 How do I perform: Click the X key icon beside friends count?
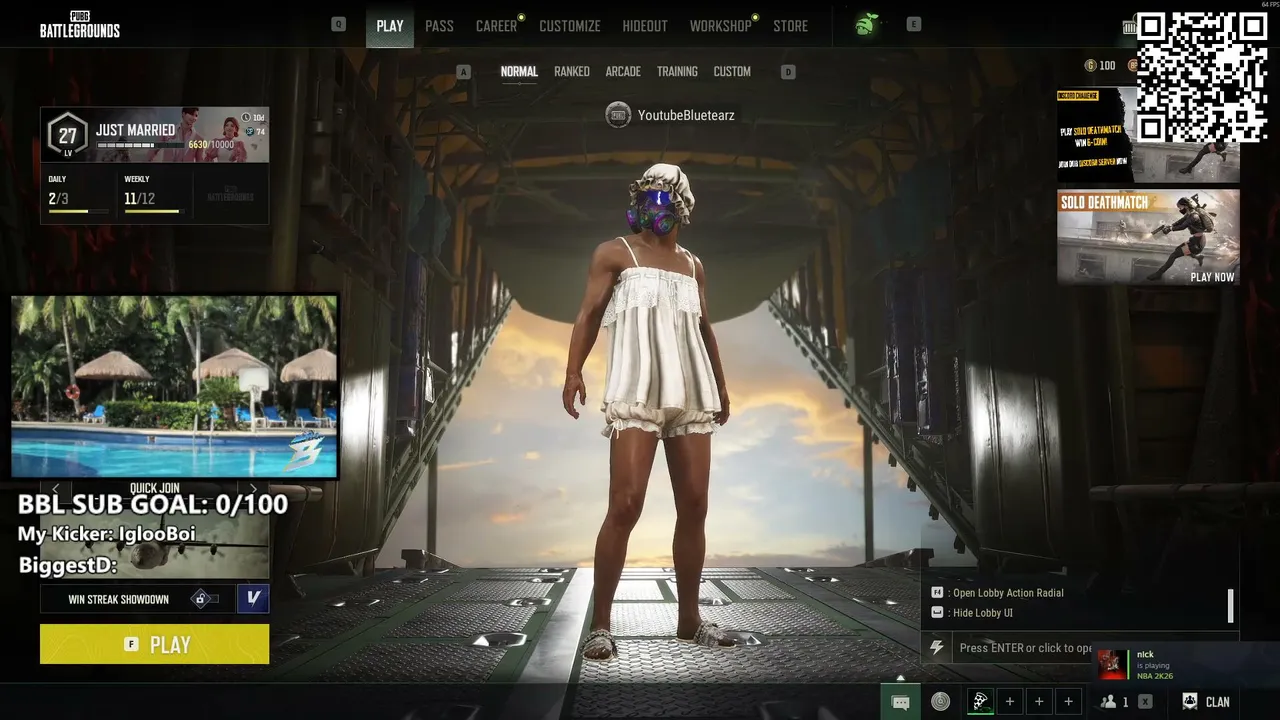pyautogui.click(x=1145, y=702)
